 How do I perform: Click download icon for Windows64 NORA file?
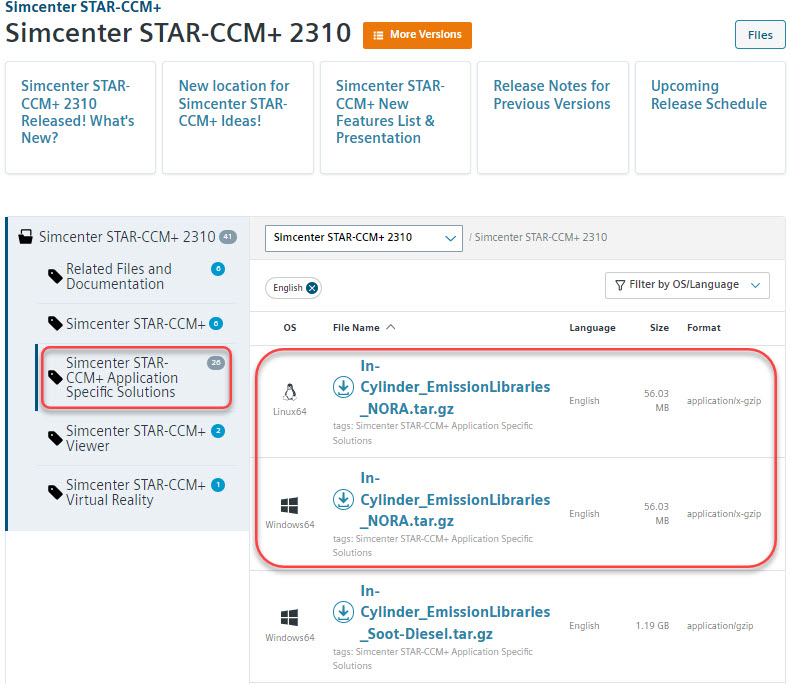click(x=343, y=499)
